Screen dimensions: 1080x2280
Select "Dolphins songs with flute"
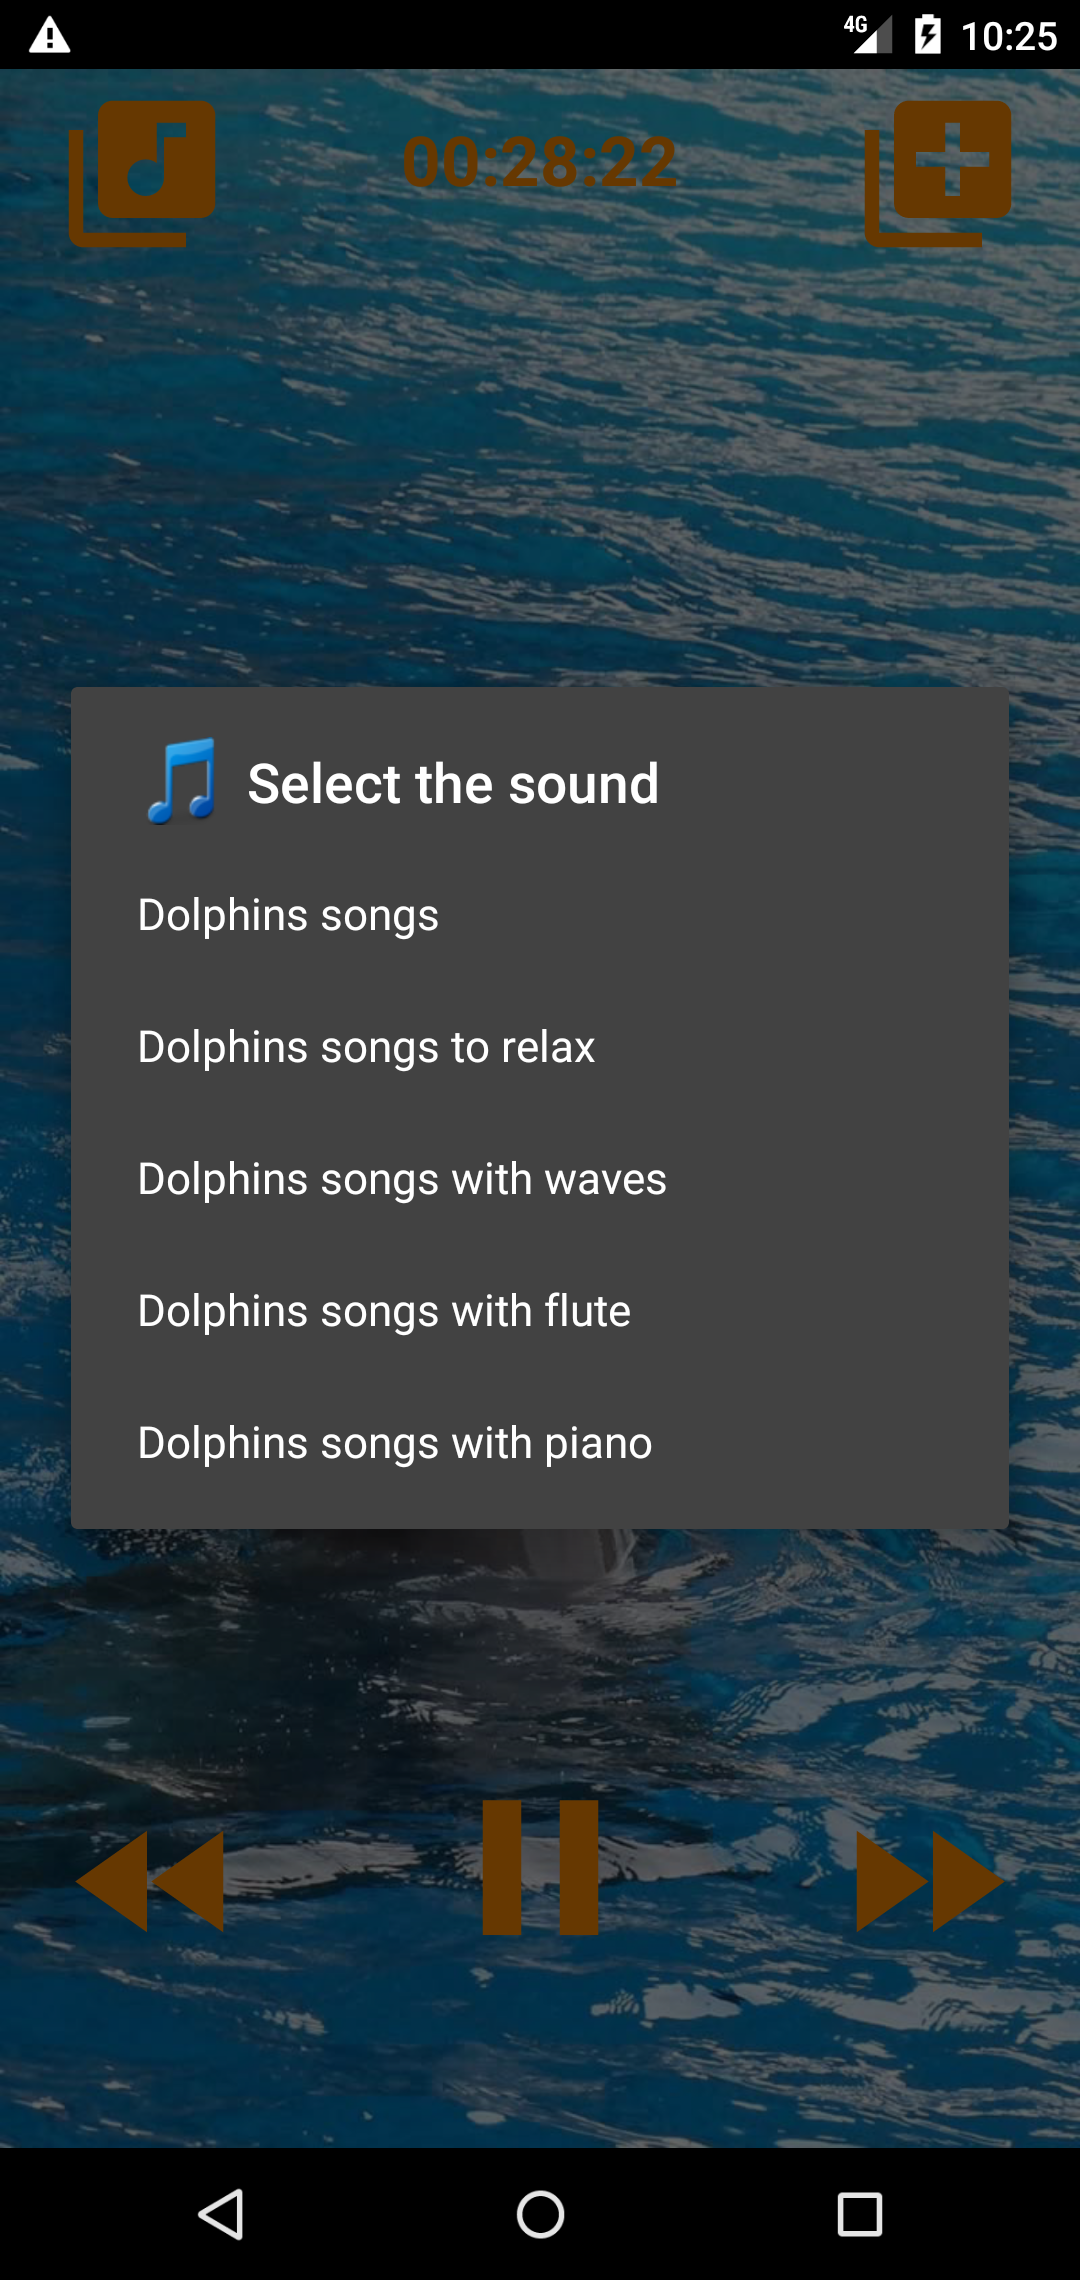click(x=384, y=1311)
